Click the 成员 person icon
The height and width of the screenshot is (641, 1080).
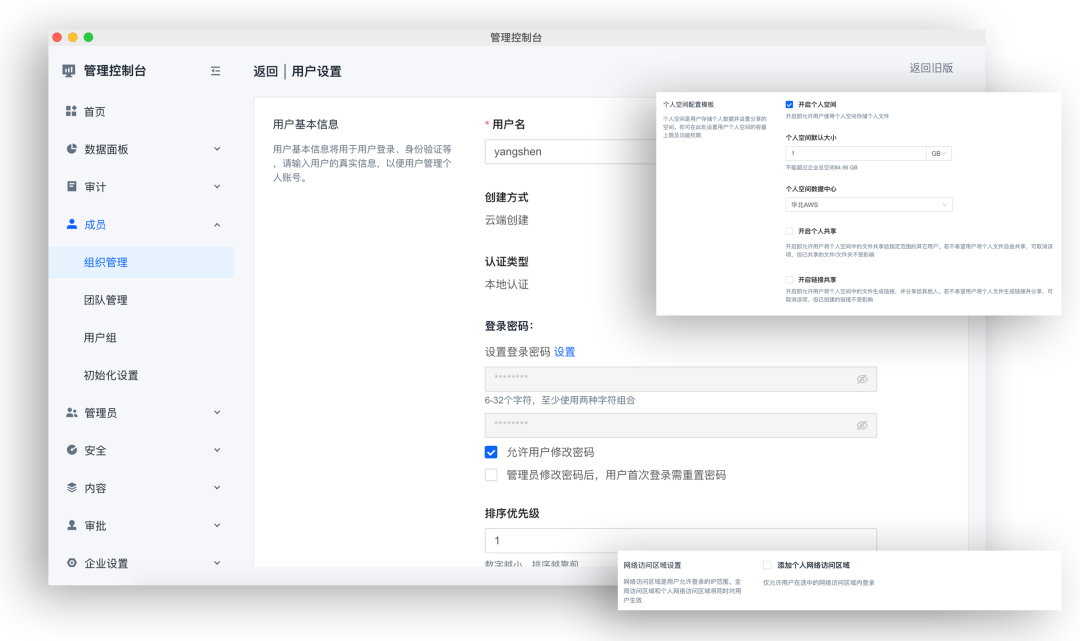(x=72, y=224)
